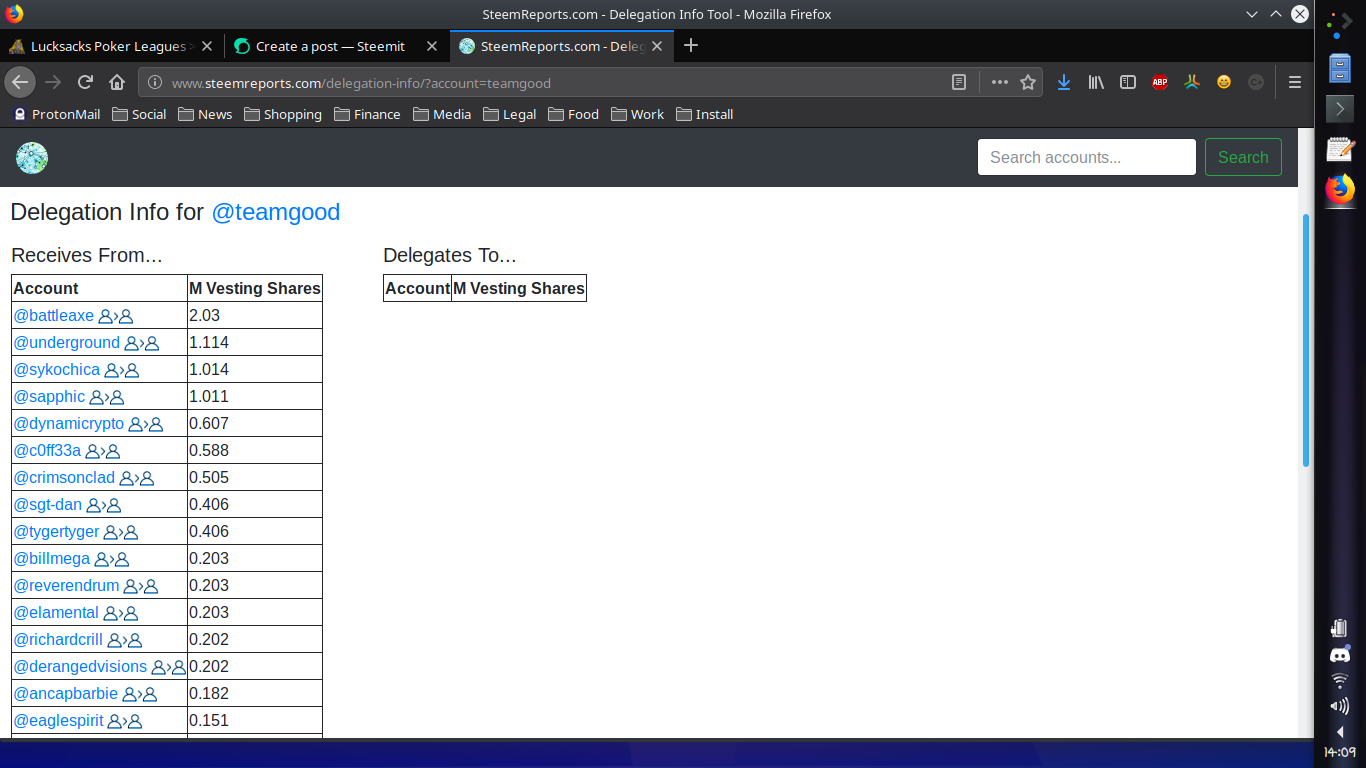1366x768 pixels.
Task: Open the notepad icon in side panel
Action: [1340, 149]
